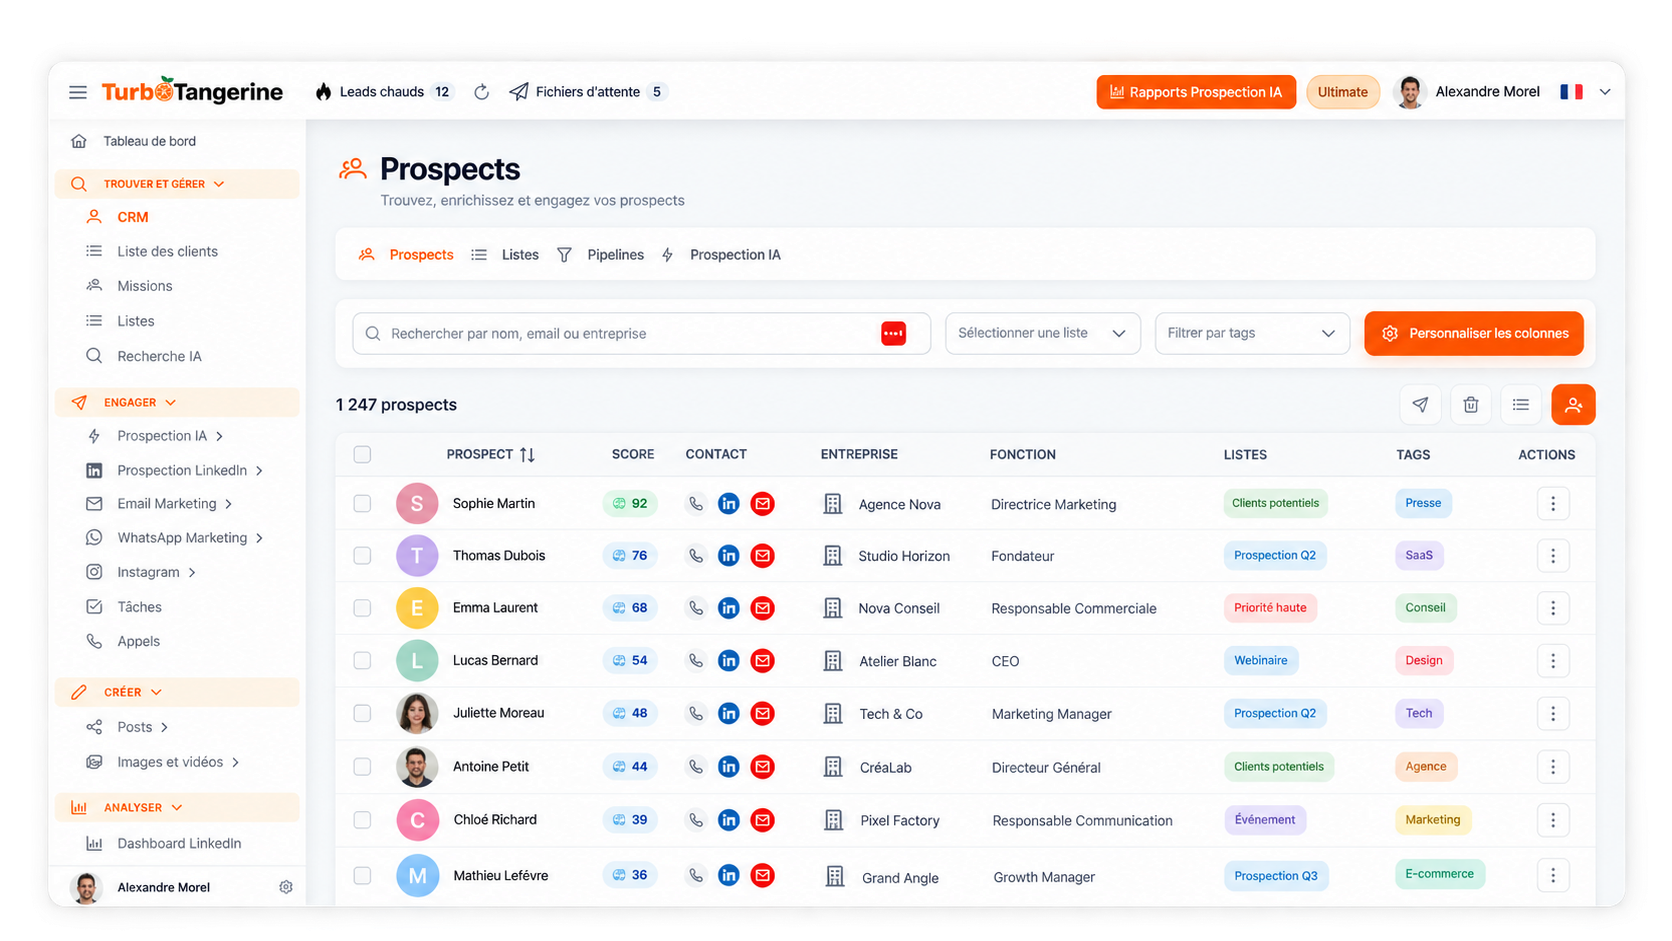The height and width of the screenshot is (941, 1672).
Task: Toggle the select-all checkbox in the table header
Action: click(x=362, y=455)
